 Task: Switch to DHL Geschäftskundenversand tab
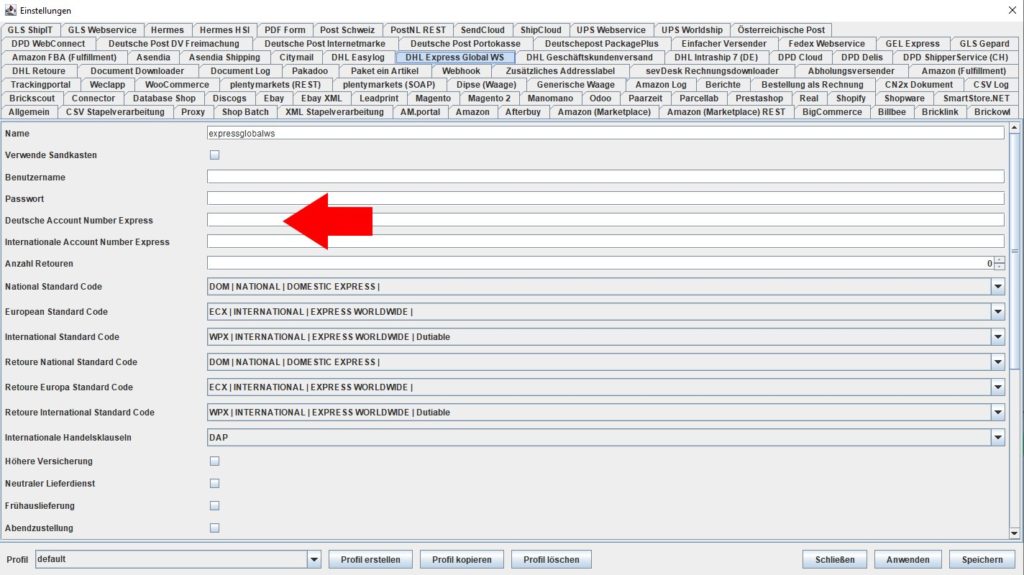[589, 58]
